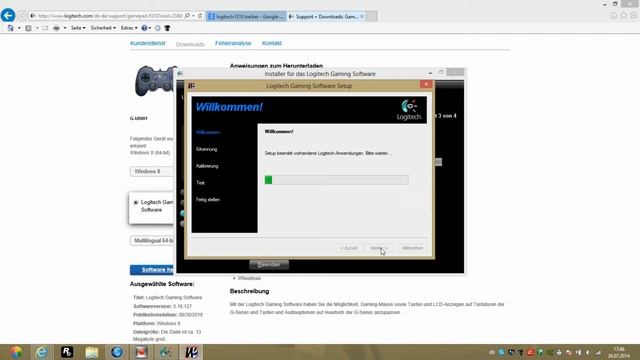Click the home page icon in command bar
This screenshot has height=360, width=640.
[11, 28]
